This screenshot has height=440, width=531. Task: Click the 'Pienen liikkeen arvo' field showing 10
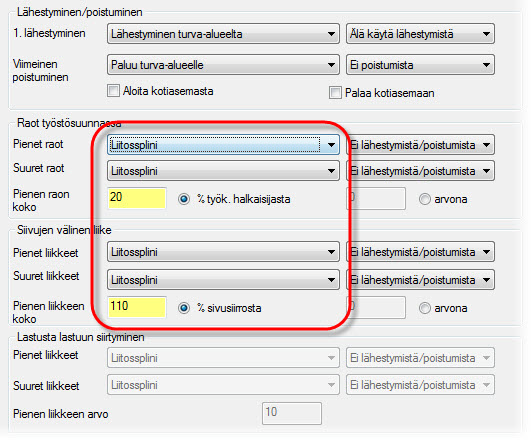(x=292, y=413)
